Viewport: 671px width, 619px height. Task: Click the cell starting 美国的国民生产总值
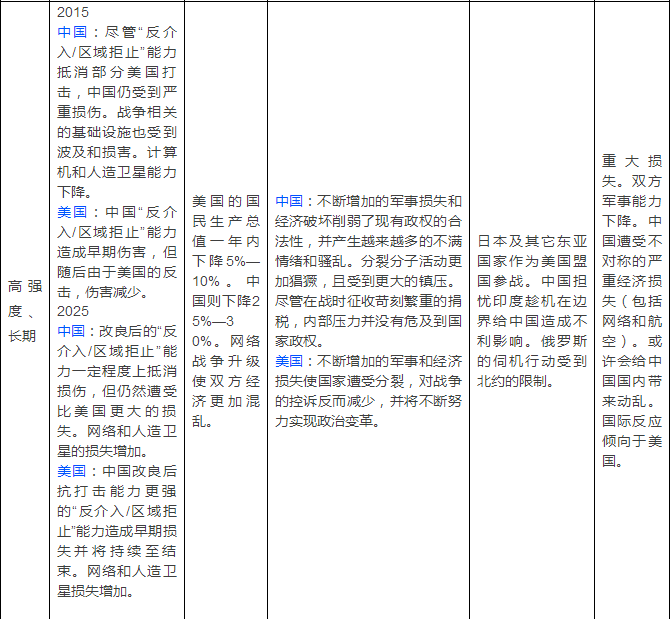coord(226,310)
